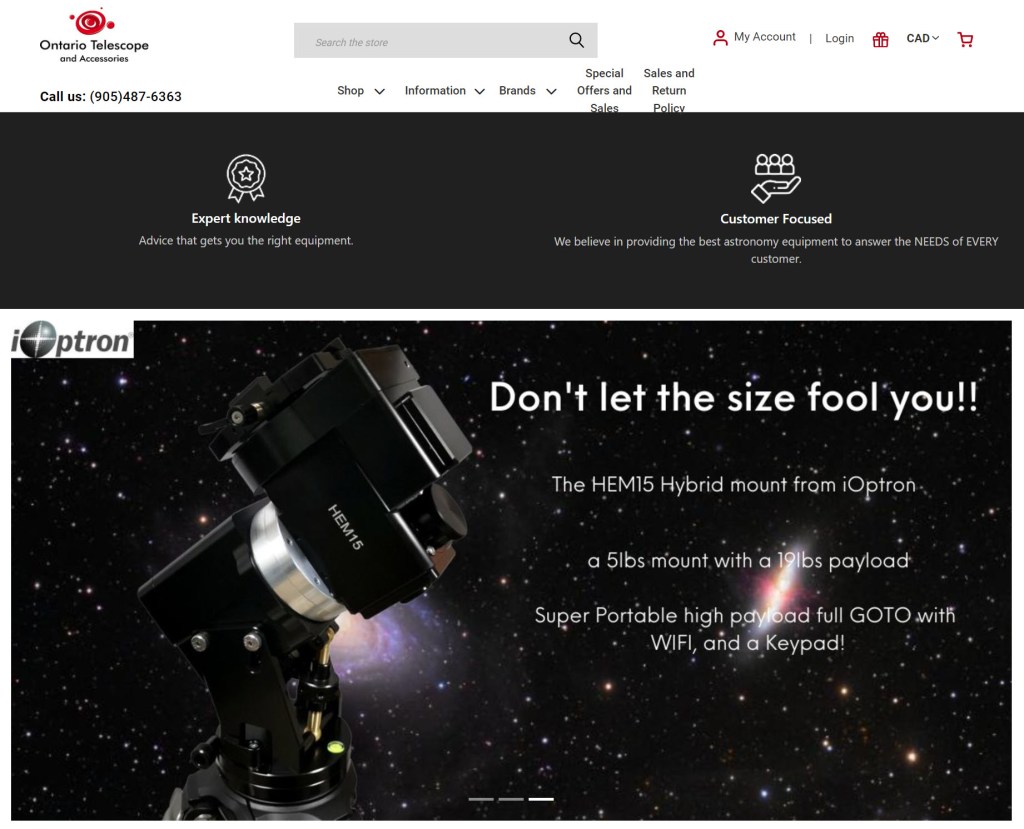Click the iOptron brand logo

point(72,341)
